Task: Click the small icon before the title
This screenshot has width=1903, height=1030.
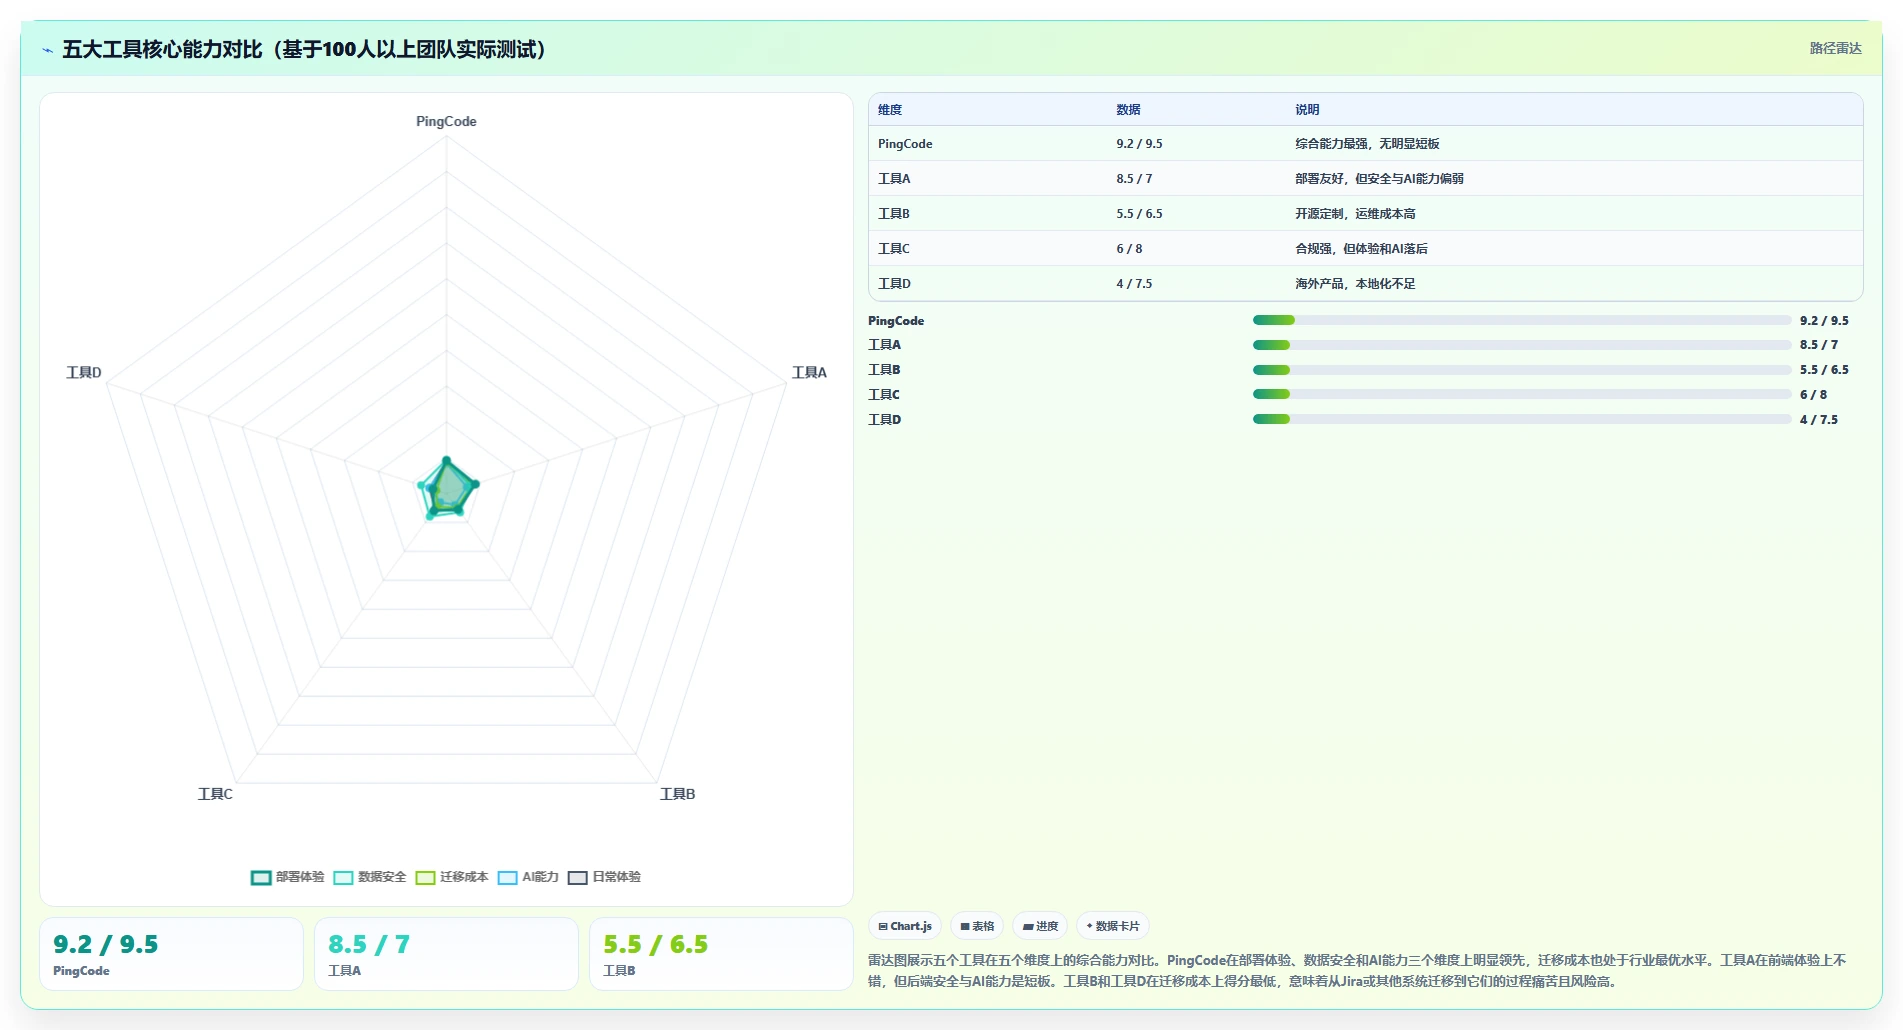Action: tap(47, 50)
